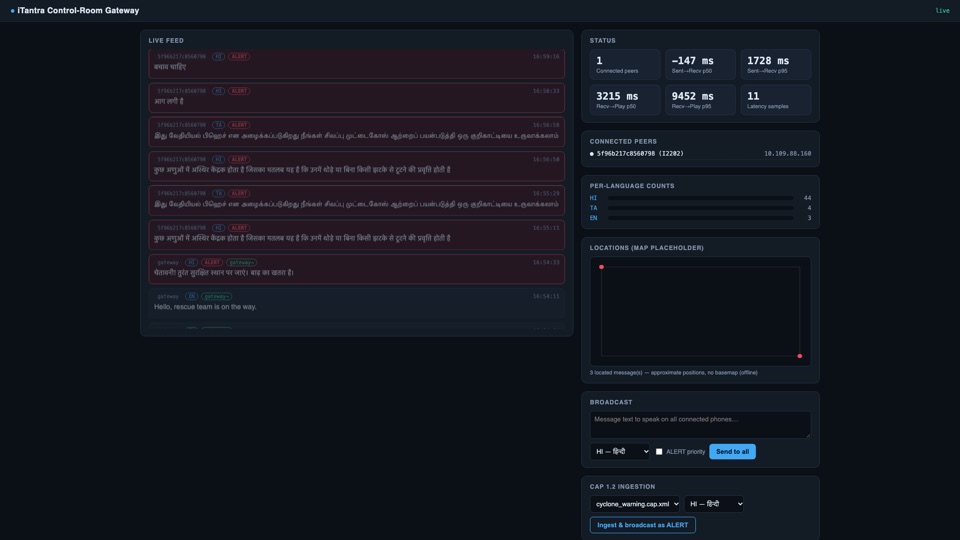Open the Tamil feed message at 16:56:58
This screenshot has height=540, width=960.
[356, 132]
